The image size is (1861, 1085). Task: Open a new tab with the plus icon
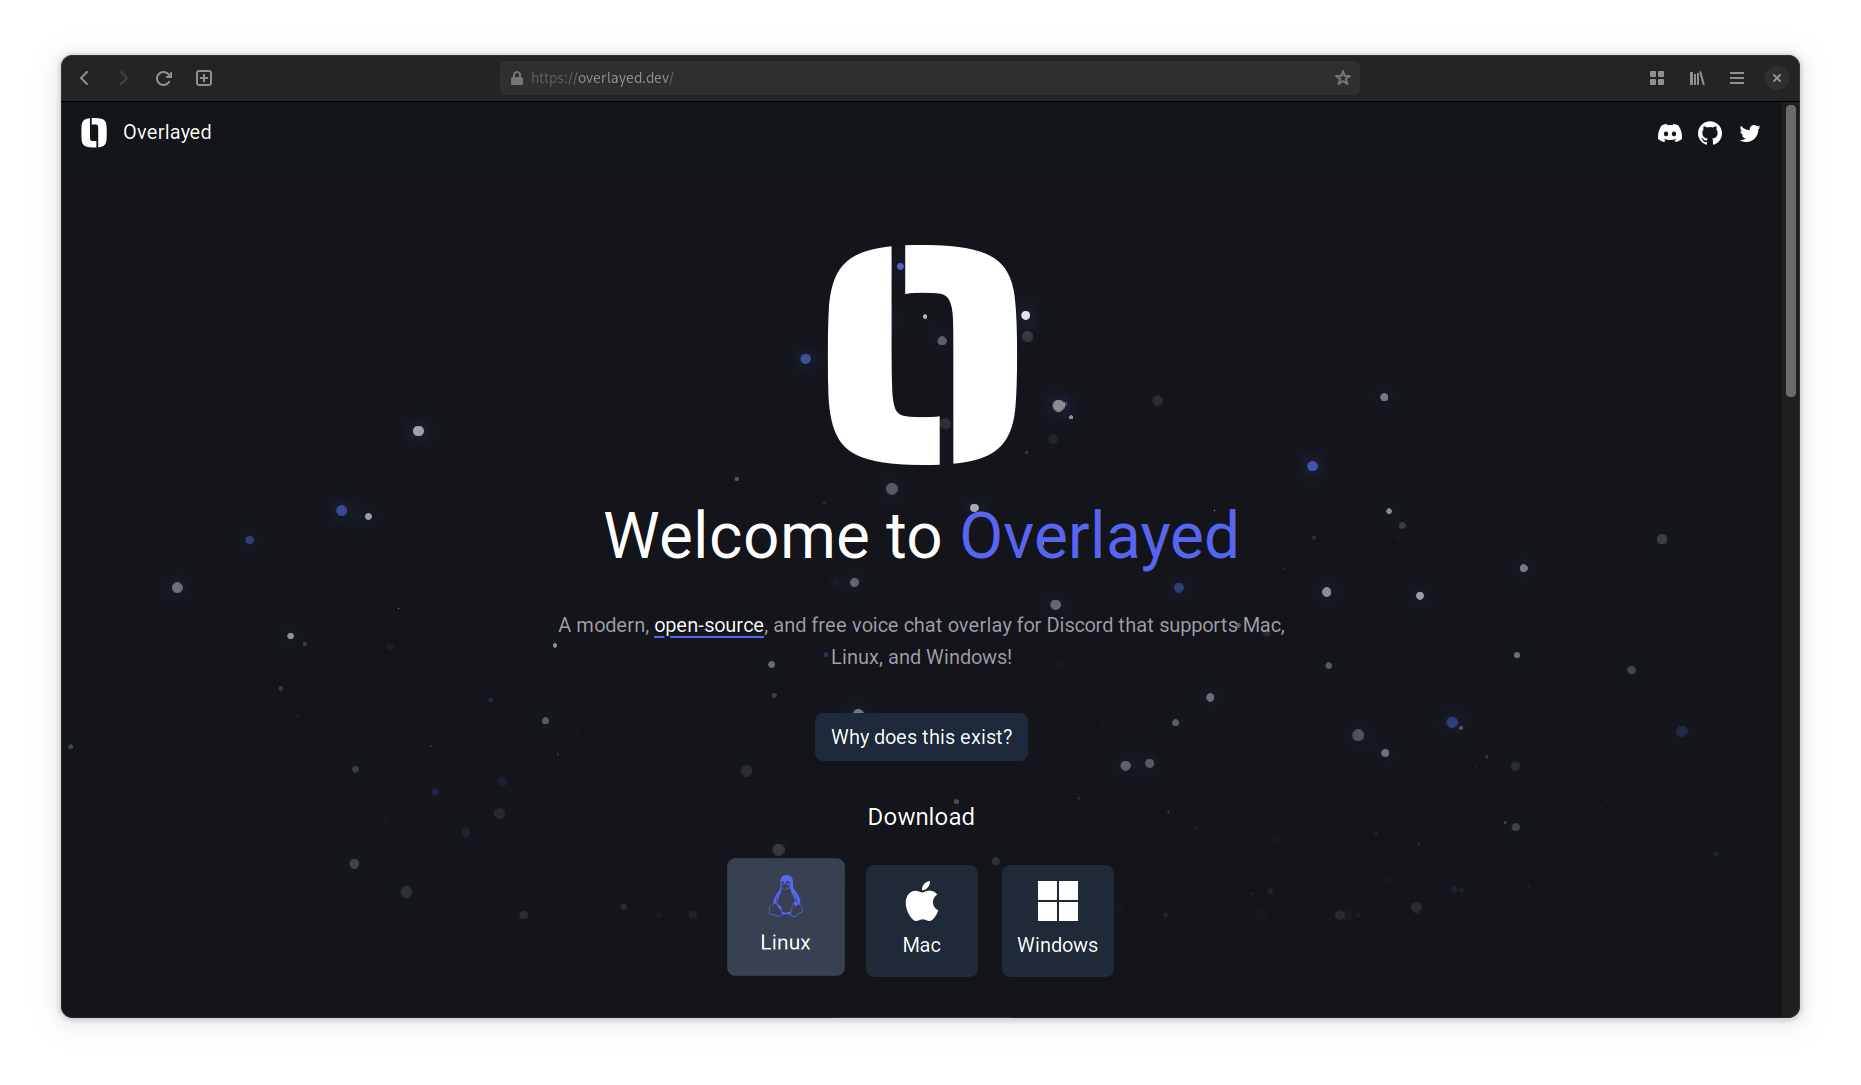tap(204, 78)
